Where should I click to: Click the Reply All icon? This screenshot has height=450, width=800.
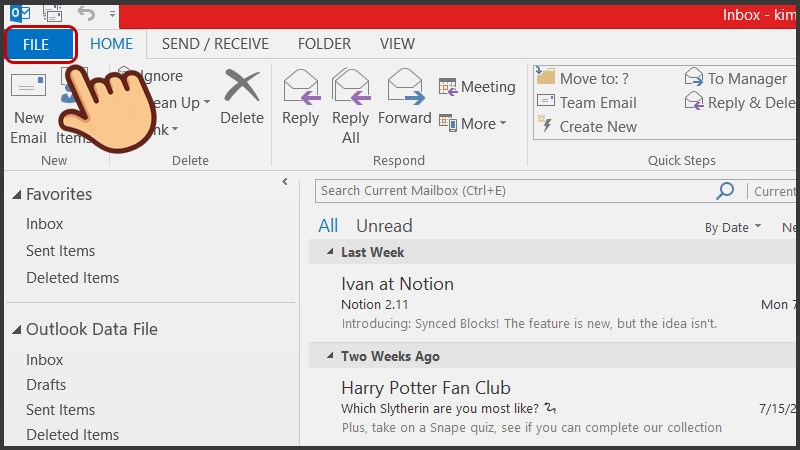[x=351, y=87]
